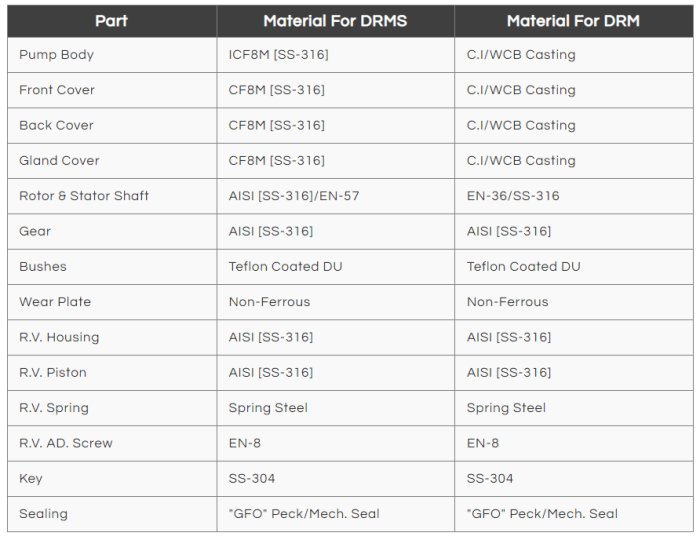Select the "R.V. Piston" part cell
Screen dimensions: 700x540
53,372
